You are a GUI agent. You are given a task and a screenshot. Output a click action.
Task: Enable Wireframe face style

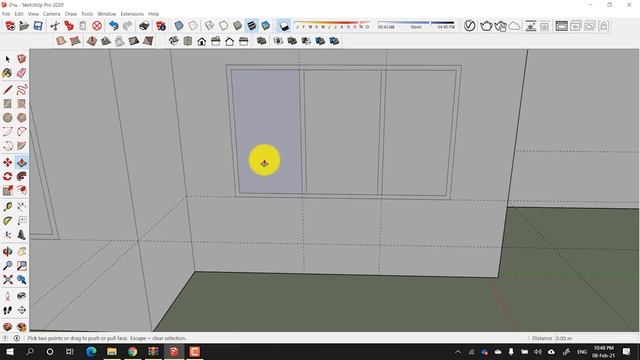tap(209, 26)
